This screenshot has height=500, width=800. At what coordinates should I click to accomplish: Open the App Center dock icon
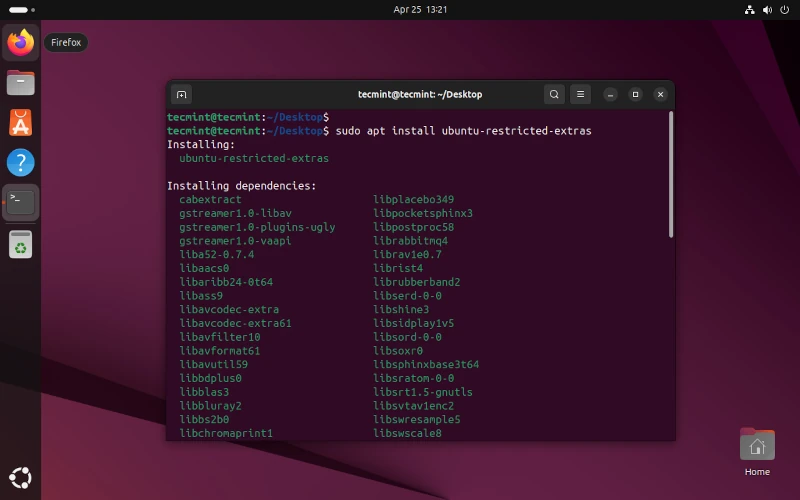tap(21, 123)
